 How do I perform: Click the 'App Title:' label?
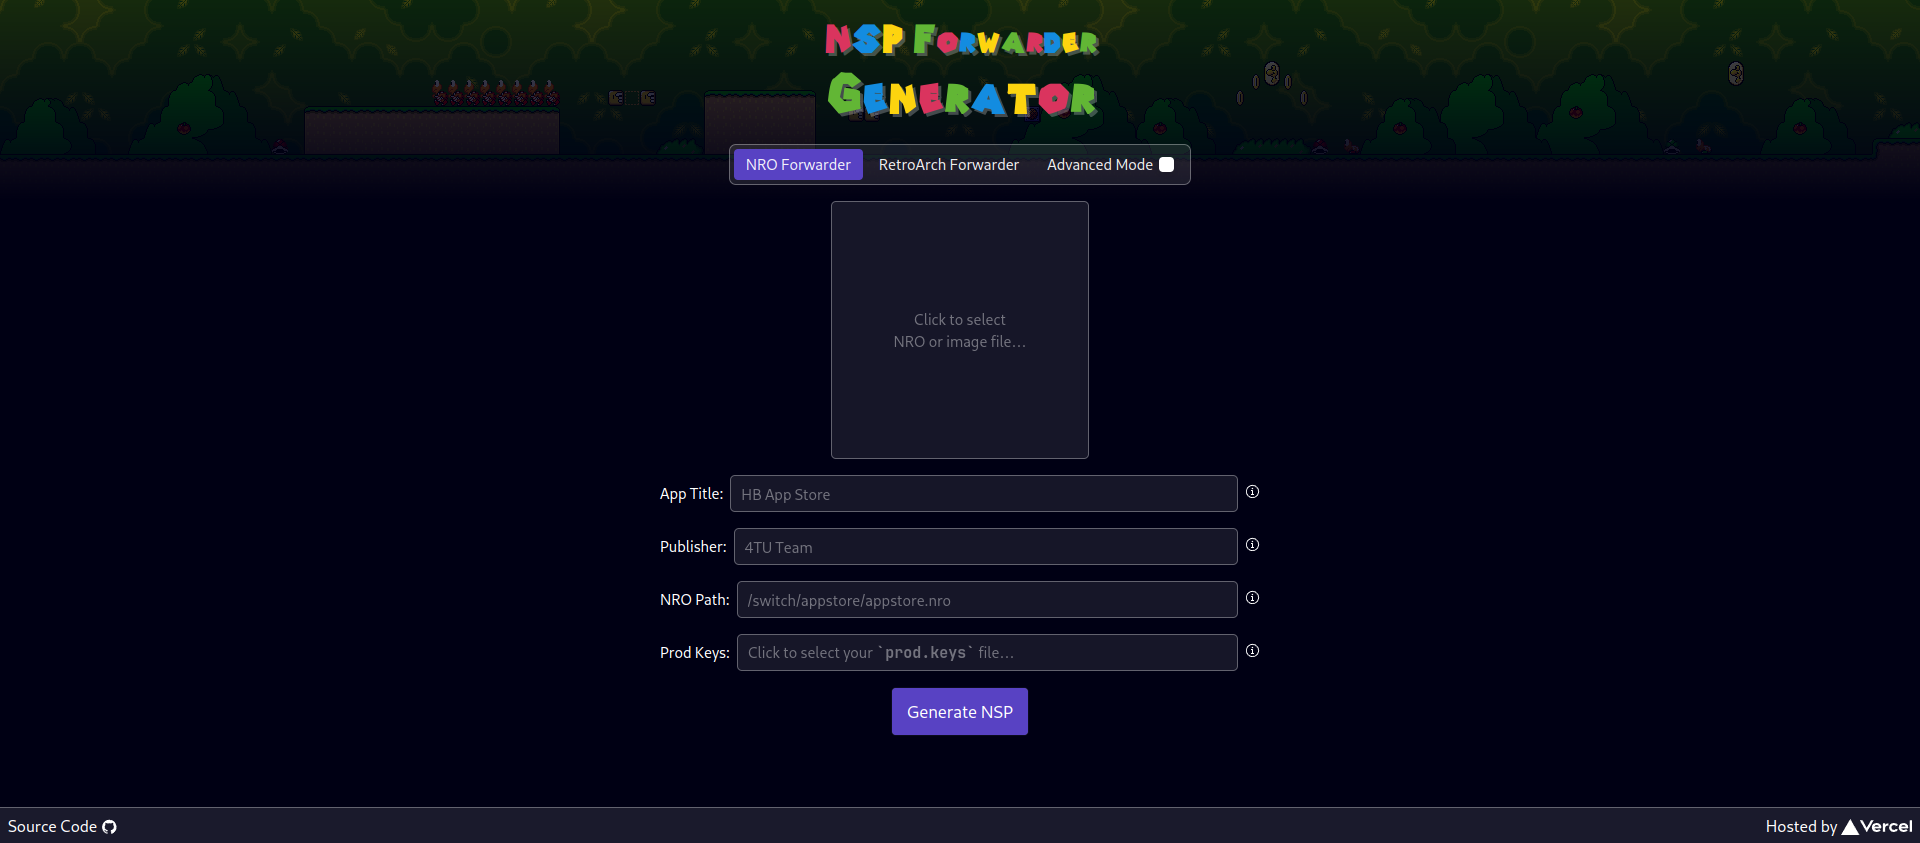click(691, 494)
